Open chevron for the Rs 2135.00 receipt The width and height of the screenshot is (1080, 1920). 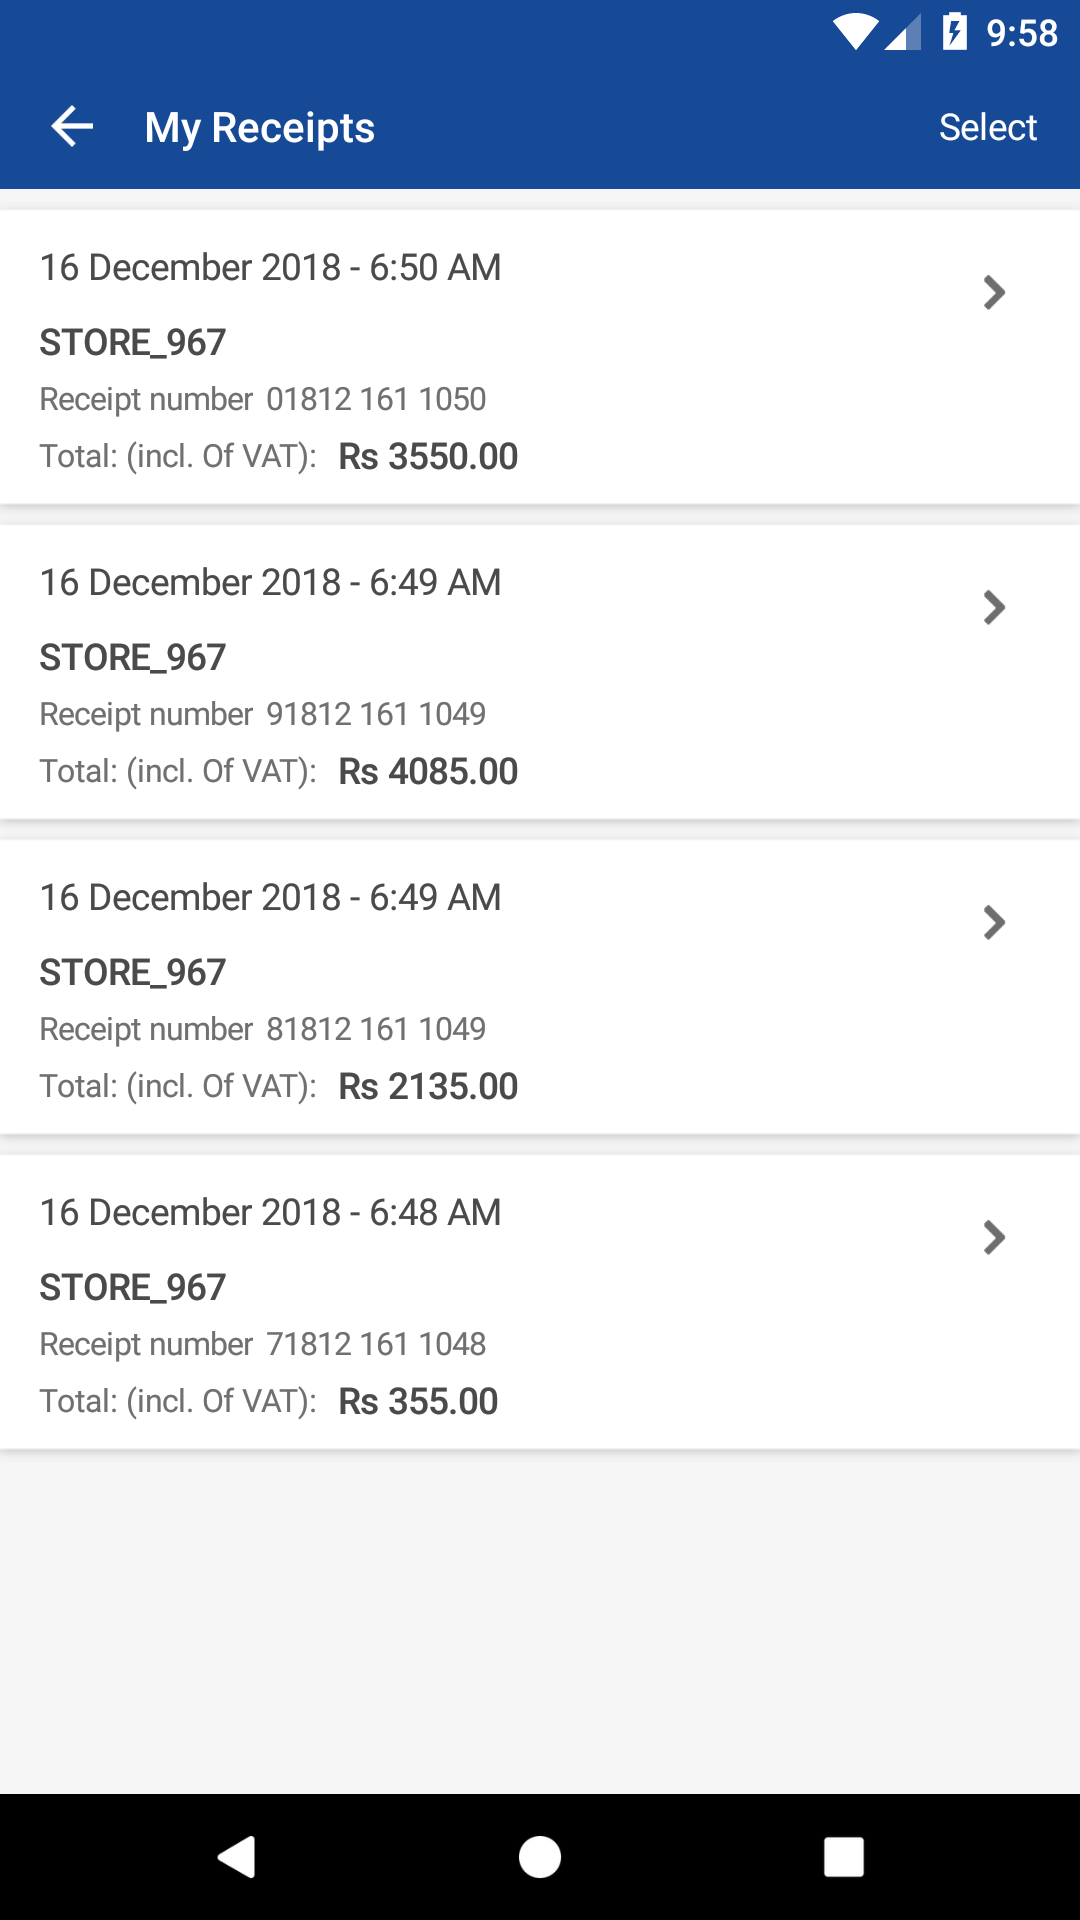tap(993, 923)
